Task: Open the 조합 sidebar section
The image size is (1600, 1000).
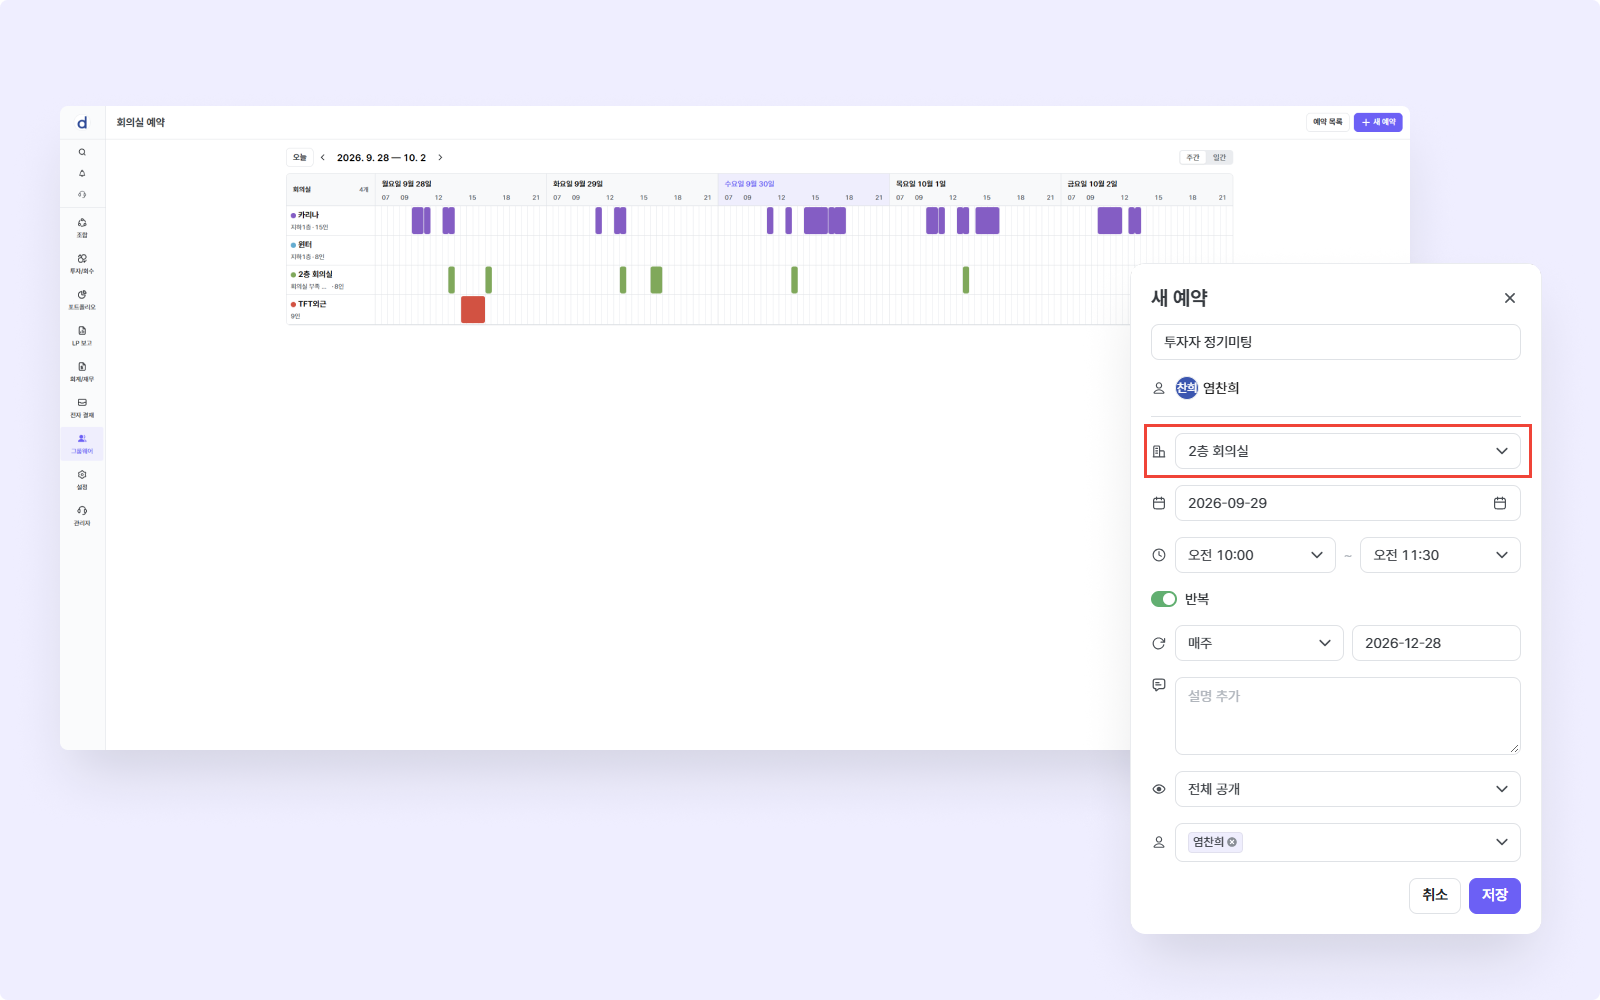Action: pos(82,228)
